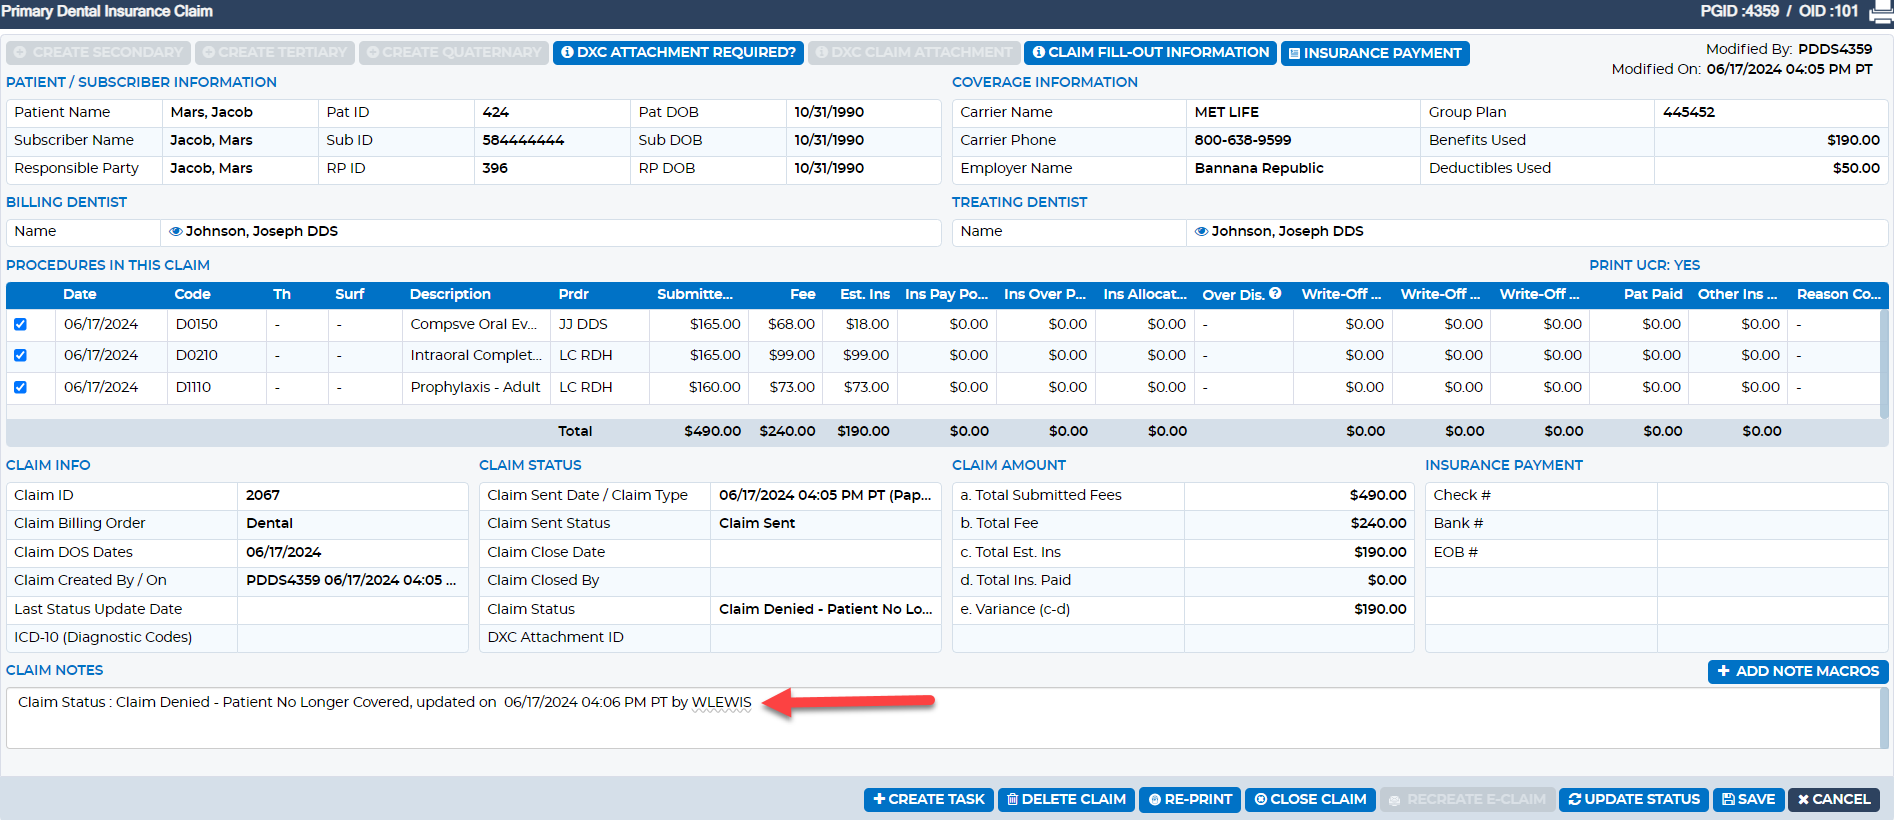Click the Close Claim button
The width and height of the screenshot is (1894, 820).
1310,799
